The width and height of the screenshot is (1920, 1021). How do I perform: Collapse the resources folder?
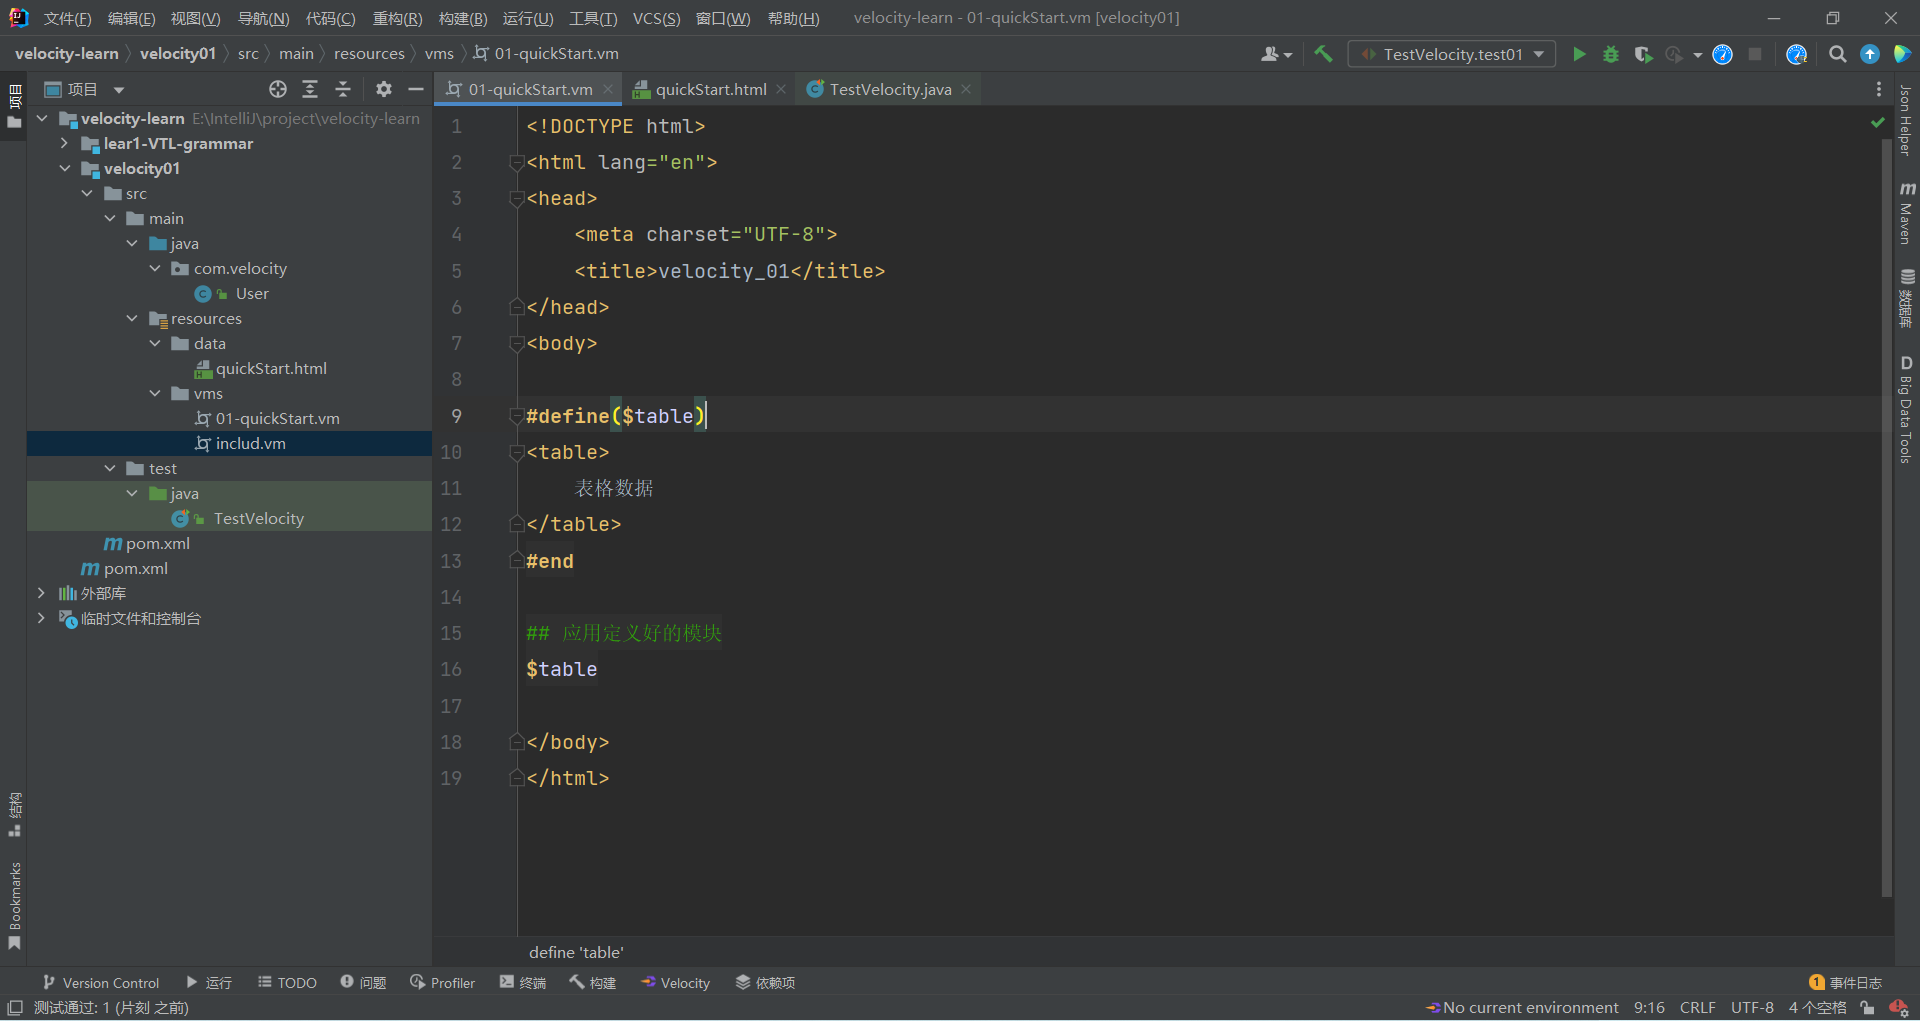click(132, 318)
